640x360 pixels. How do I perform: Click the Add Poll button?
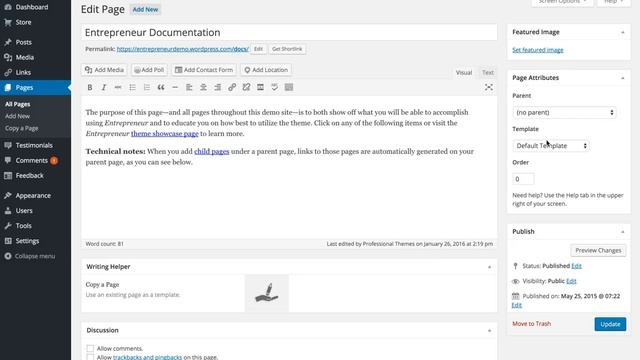click(149, 70)
